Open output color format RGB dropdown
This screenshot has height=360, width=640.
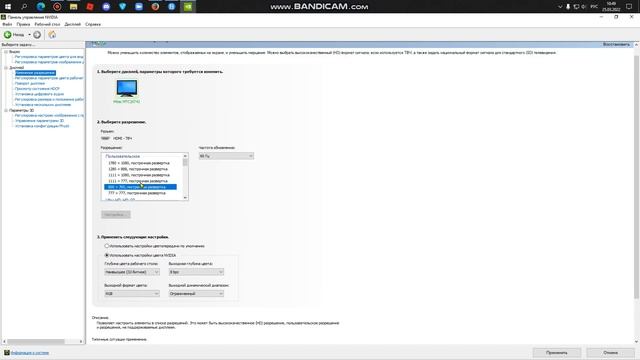[132, 293]
